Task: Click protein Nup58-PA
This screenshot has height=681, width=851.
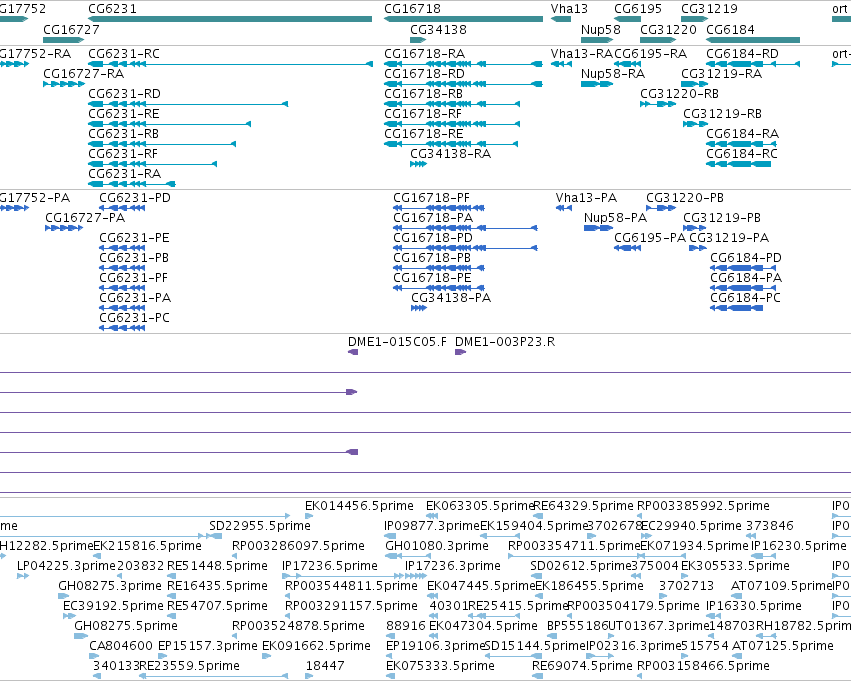Action: click(x=598, y=228)
